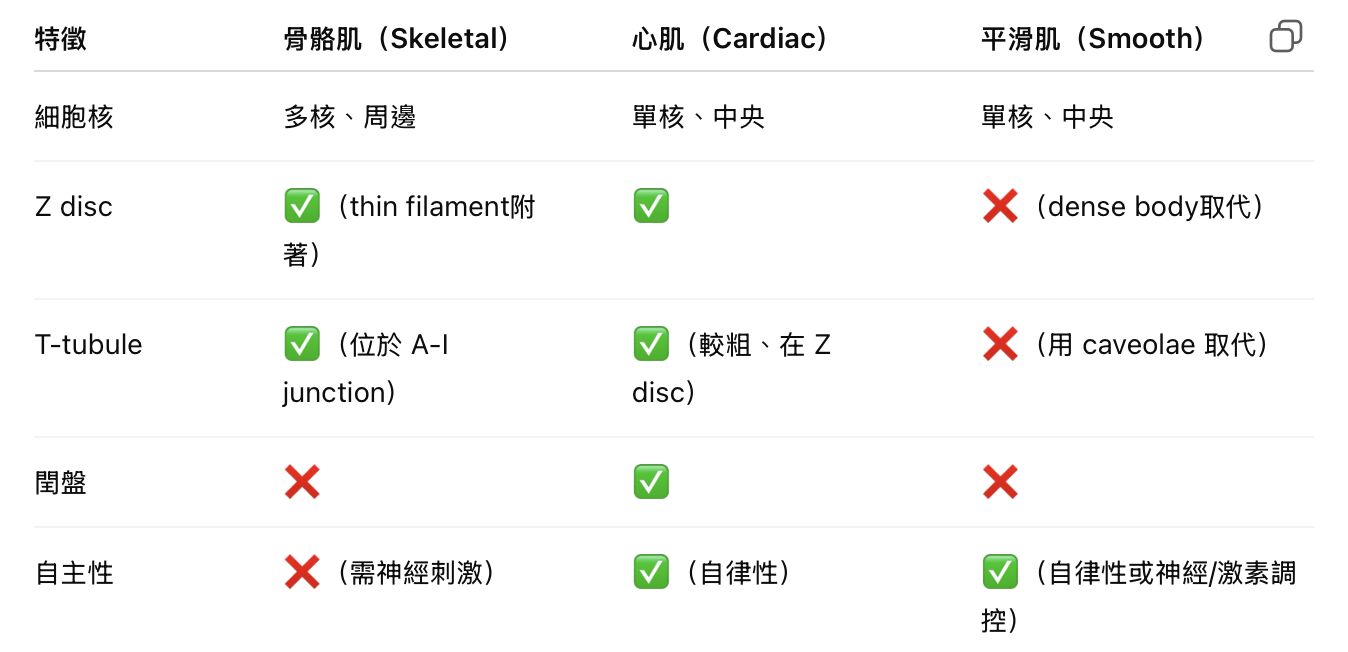Click the 特徵 header cell
Viewport: 1348px width, 652px height.
pos(60,39)
